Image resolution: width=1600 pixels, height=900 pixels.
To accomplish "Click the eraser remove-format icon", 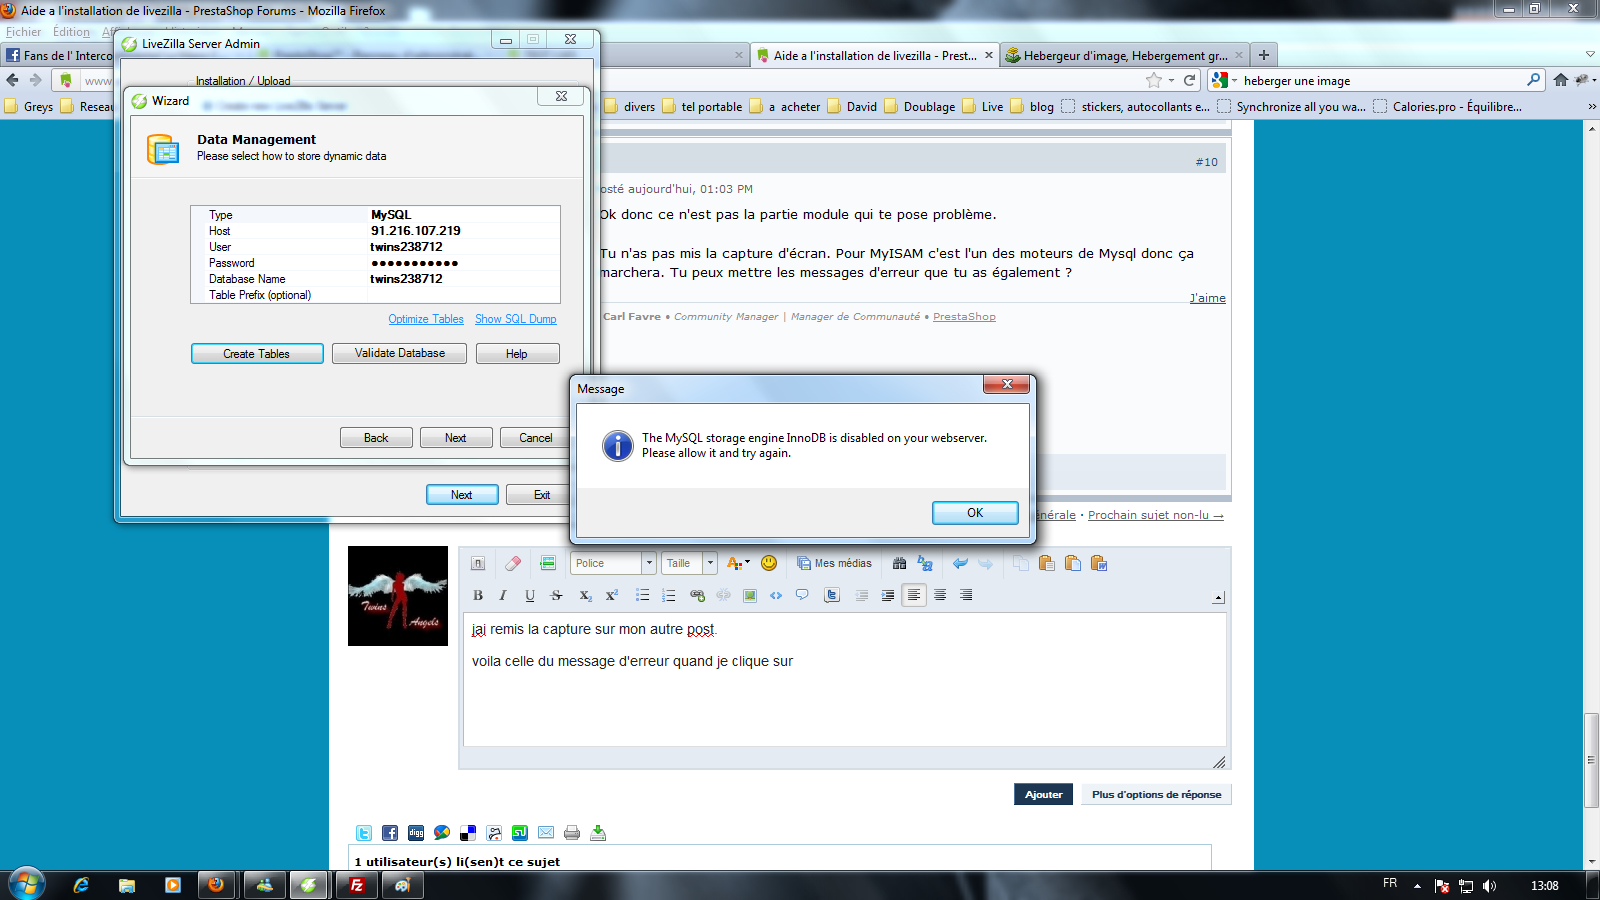I will [513, 563].
